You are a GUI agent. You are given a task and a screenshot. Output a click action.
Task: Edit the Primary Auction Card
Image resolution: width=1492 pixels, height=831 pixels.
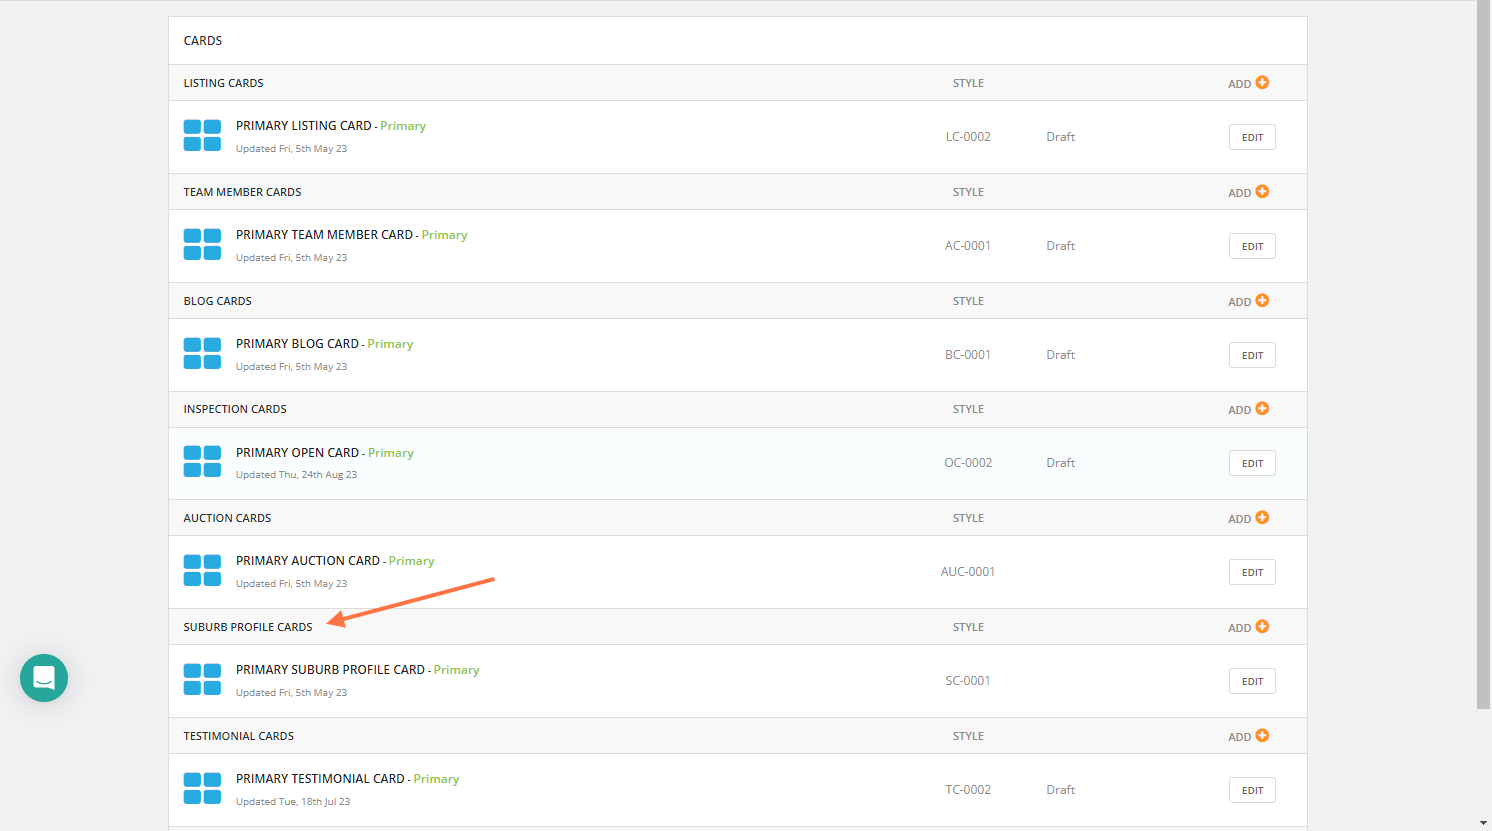coord(1252,572)
